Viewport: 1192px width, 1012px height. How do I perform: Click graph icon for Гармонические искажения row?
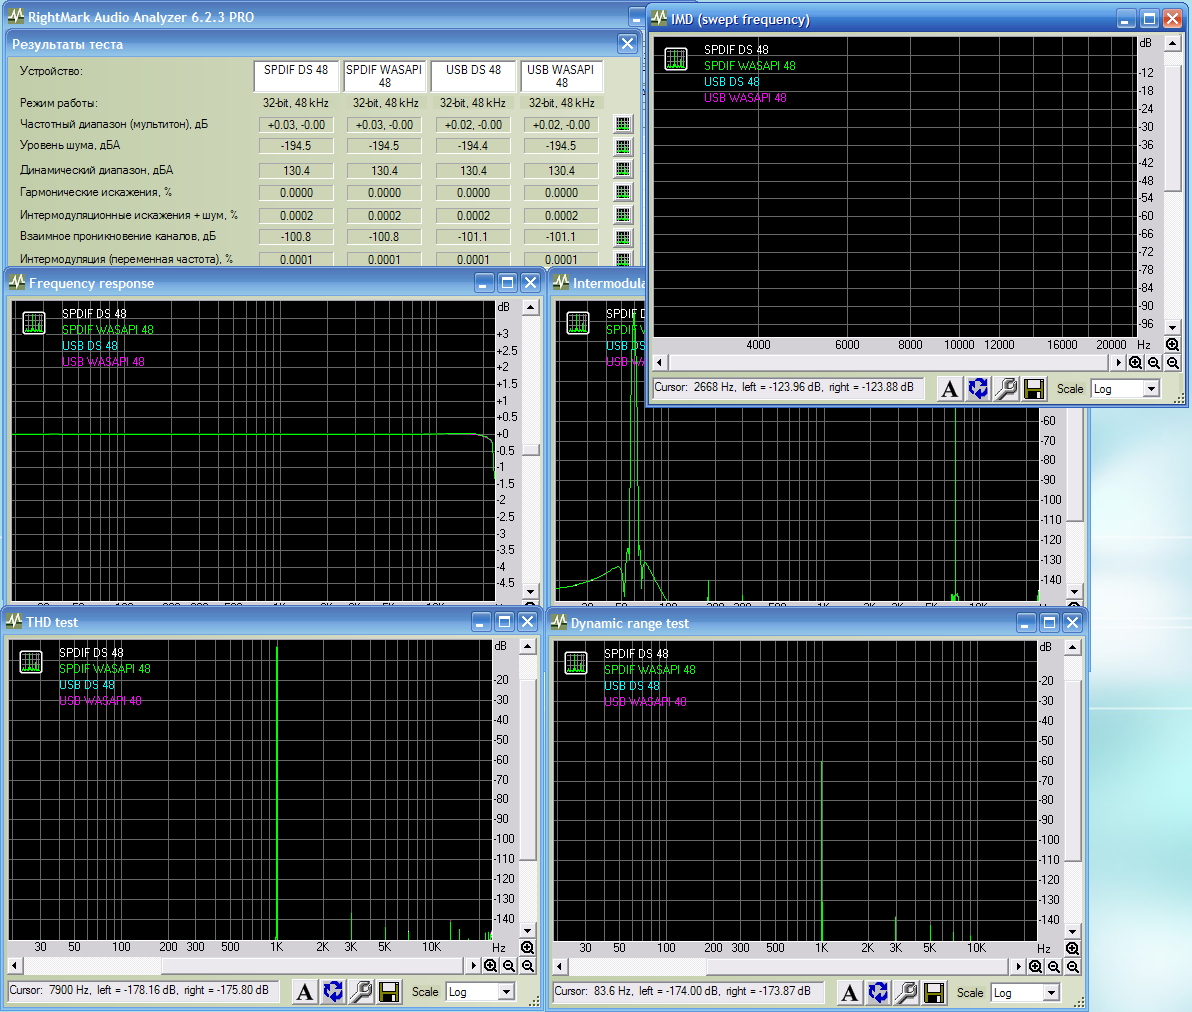tap(623, 192)
